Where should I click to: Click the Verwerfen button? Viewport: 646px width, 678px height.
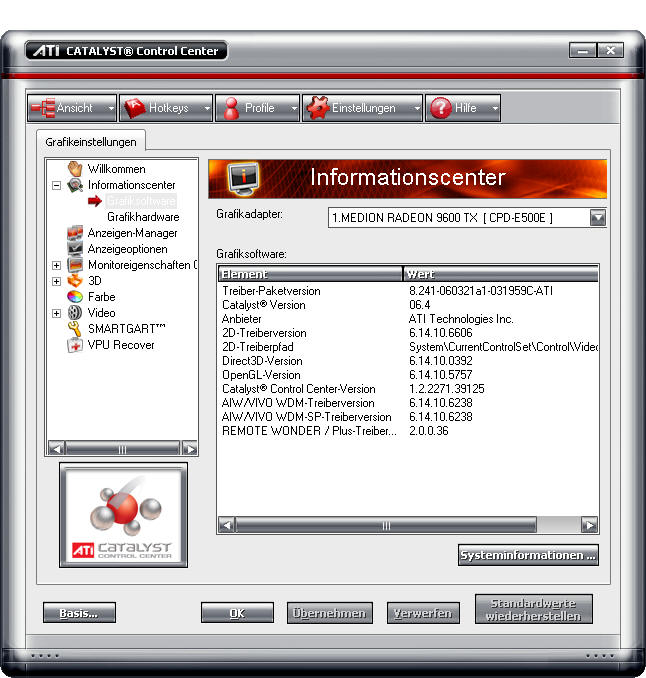pos(423,613)
